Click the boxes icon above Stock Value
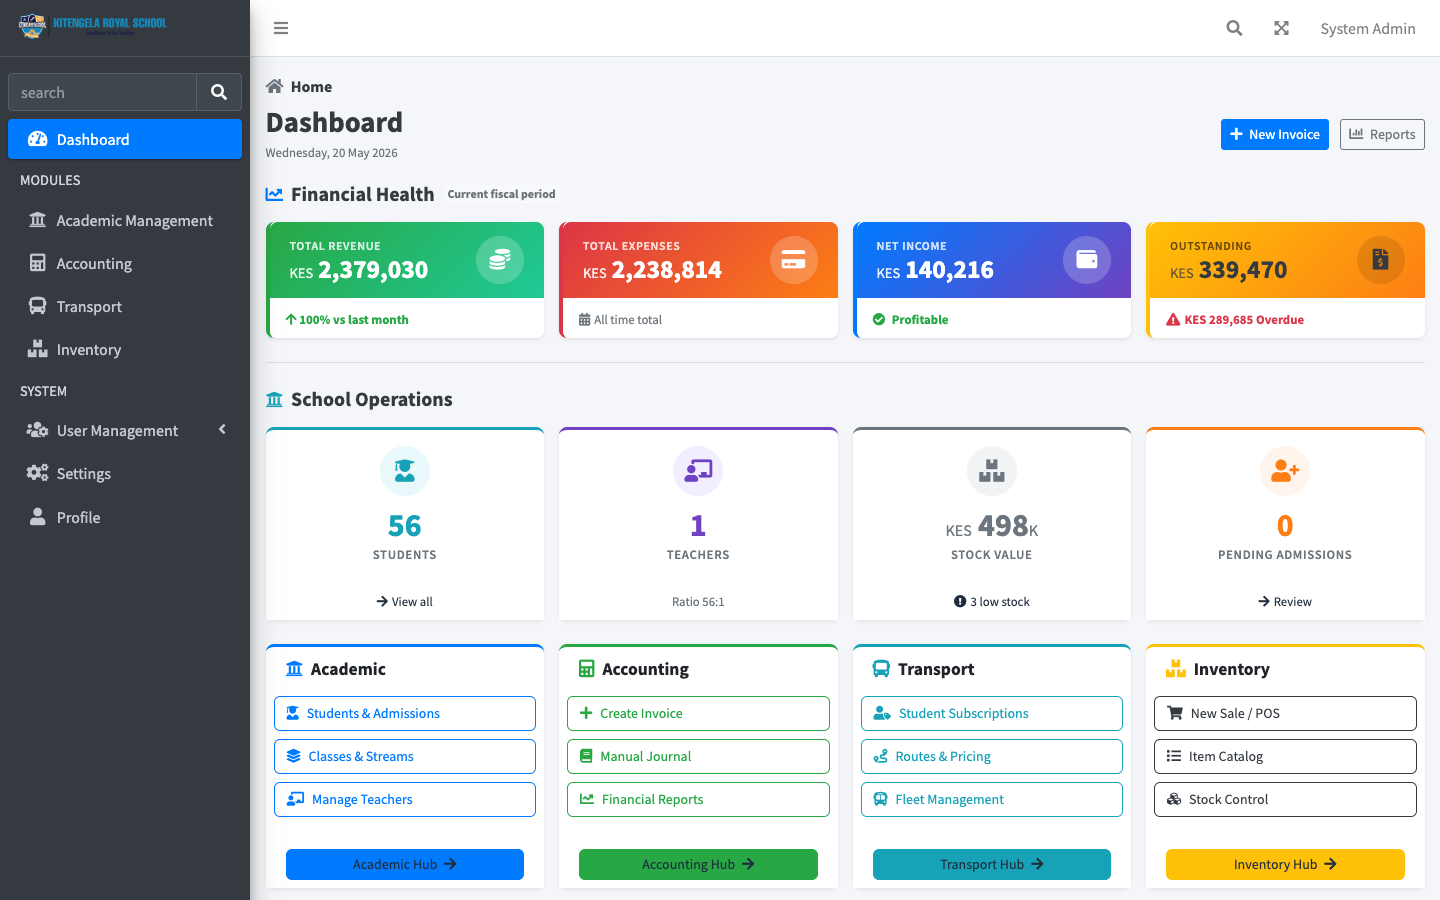The image size is (1440, 900). pyautogui.click(x=992, y=471)
